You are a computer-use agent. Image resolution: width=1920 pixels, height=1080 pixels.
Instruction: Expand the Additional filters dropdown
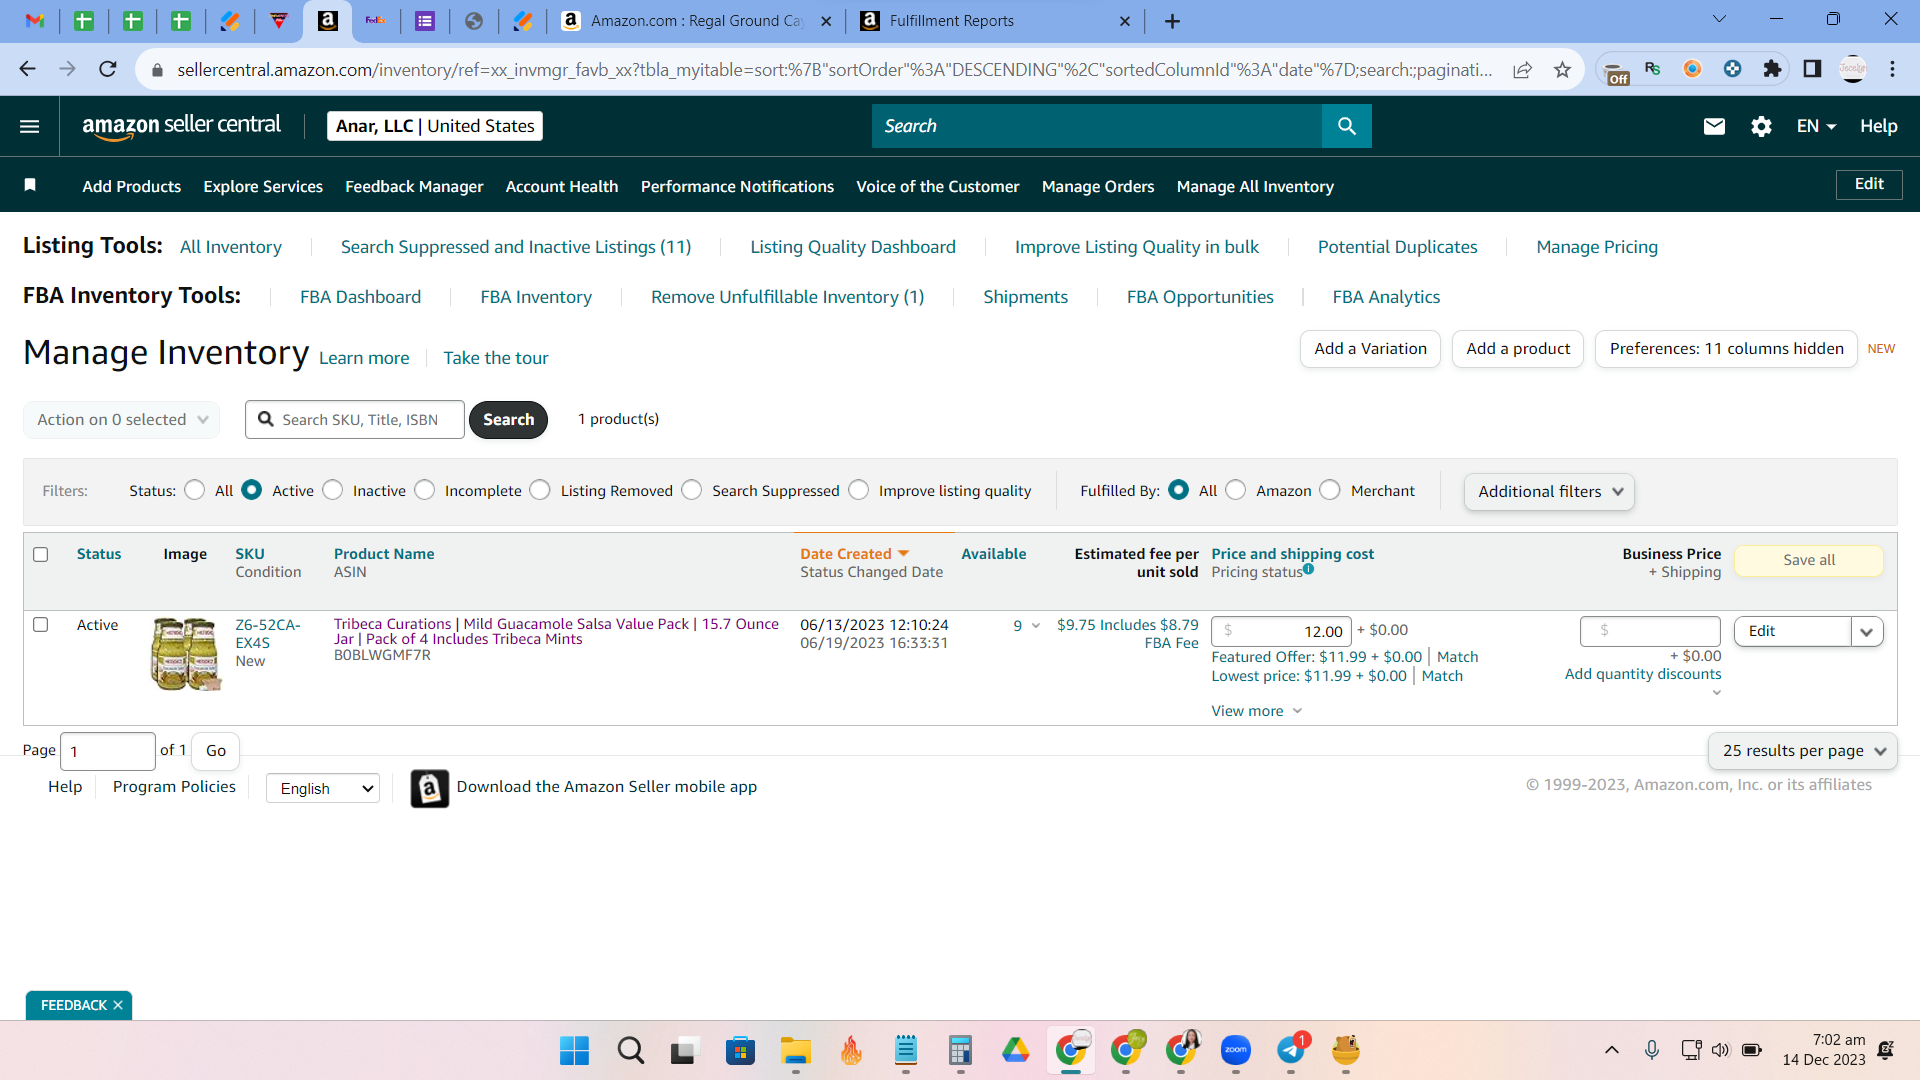(1549, 492)
